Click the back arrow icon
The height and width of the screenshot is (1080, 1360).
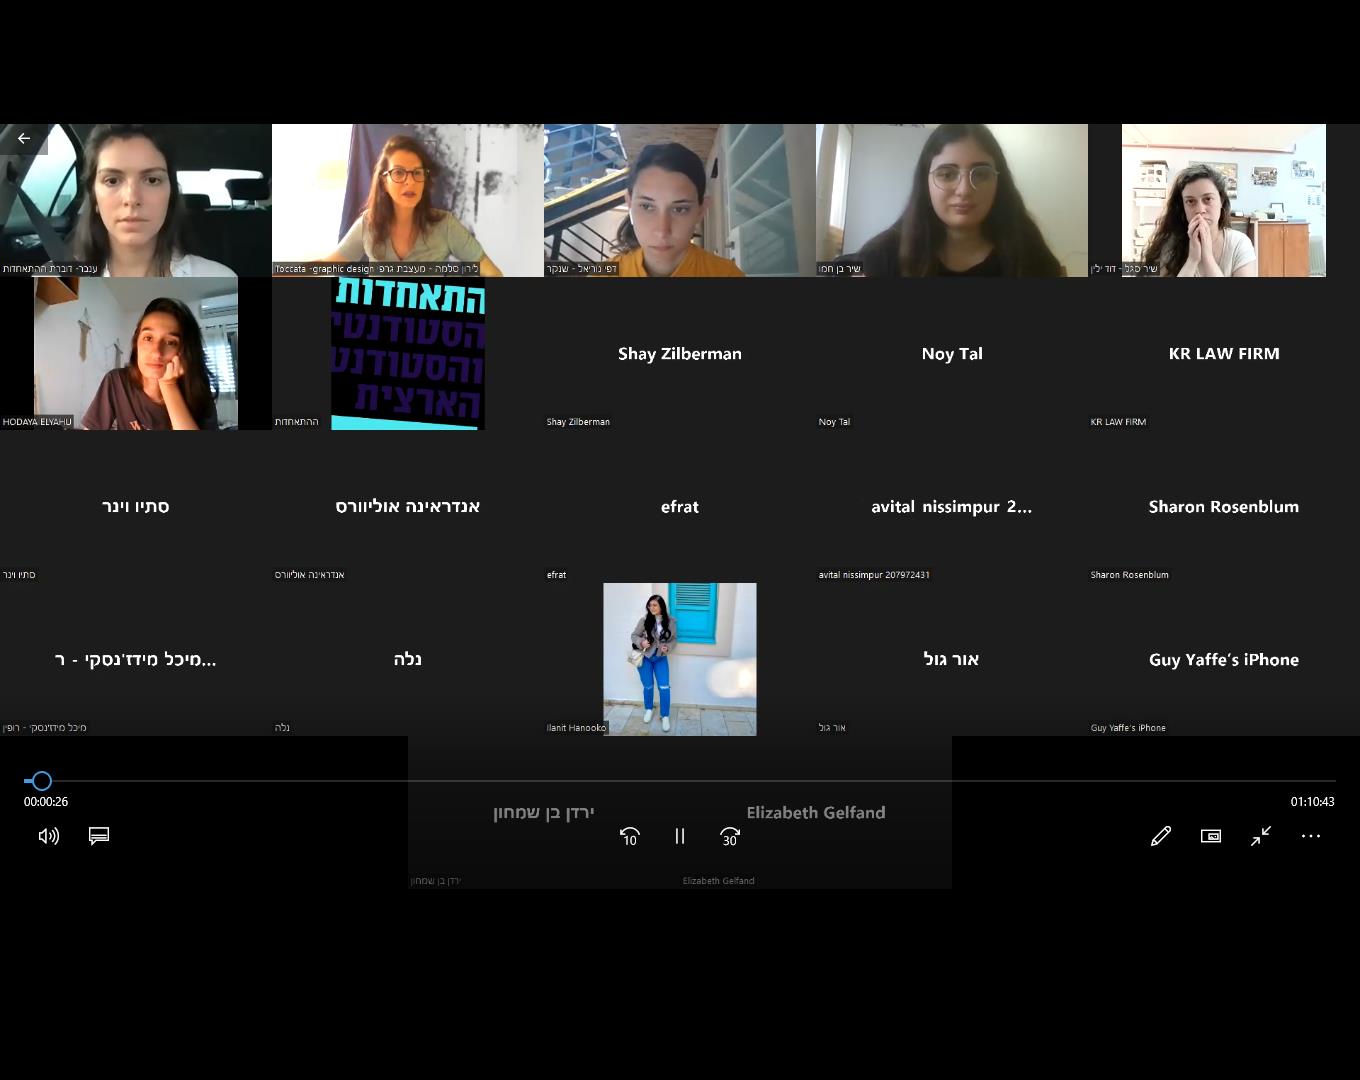[x=24, y=138]
